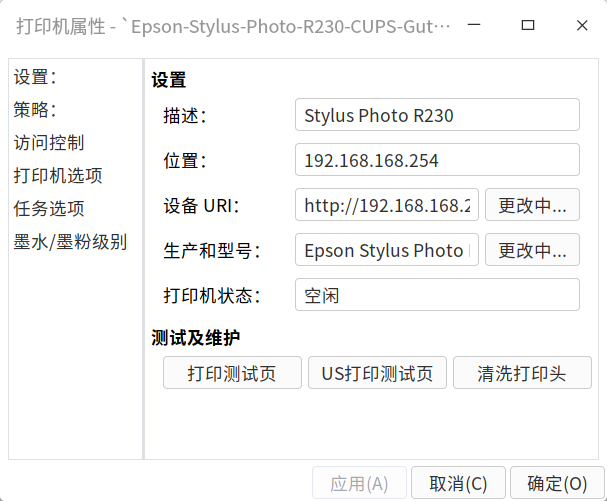This screenshot has height=501, width=607.
Task: Click the 设备 URI: label
Action: tap(202, 206)
